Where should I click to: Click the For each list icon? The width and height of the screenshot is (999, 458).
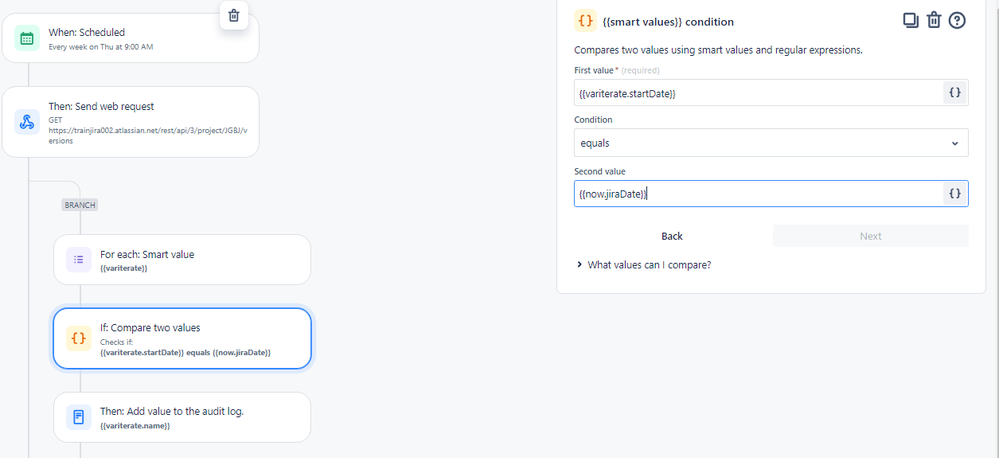point(78,259)
